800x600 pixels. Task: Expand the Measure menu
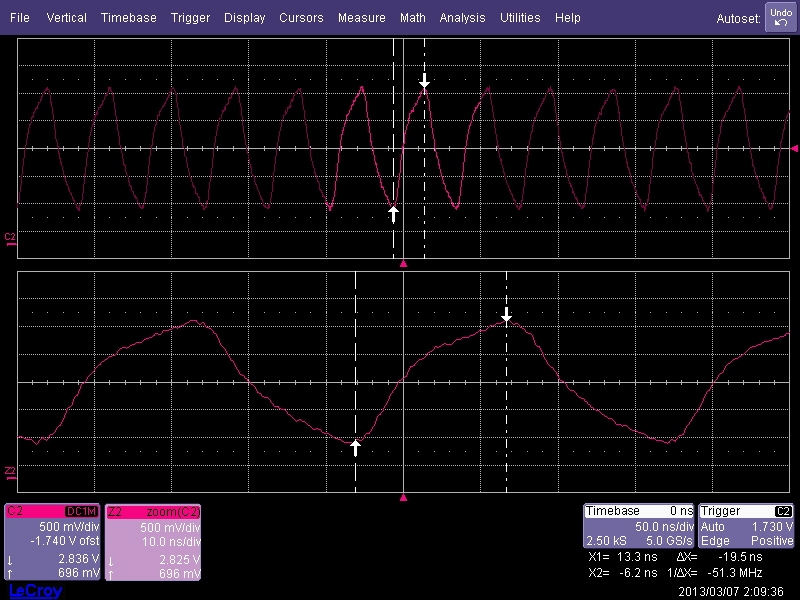[361, 18]
